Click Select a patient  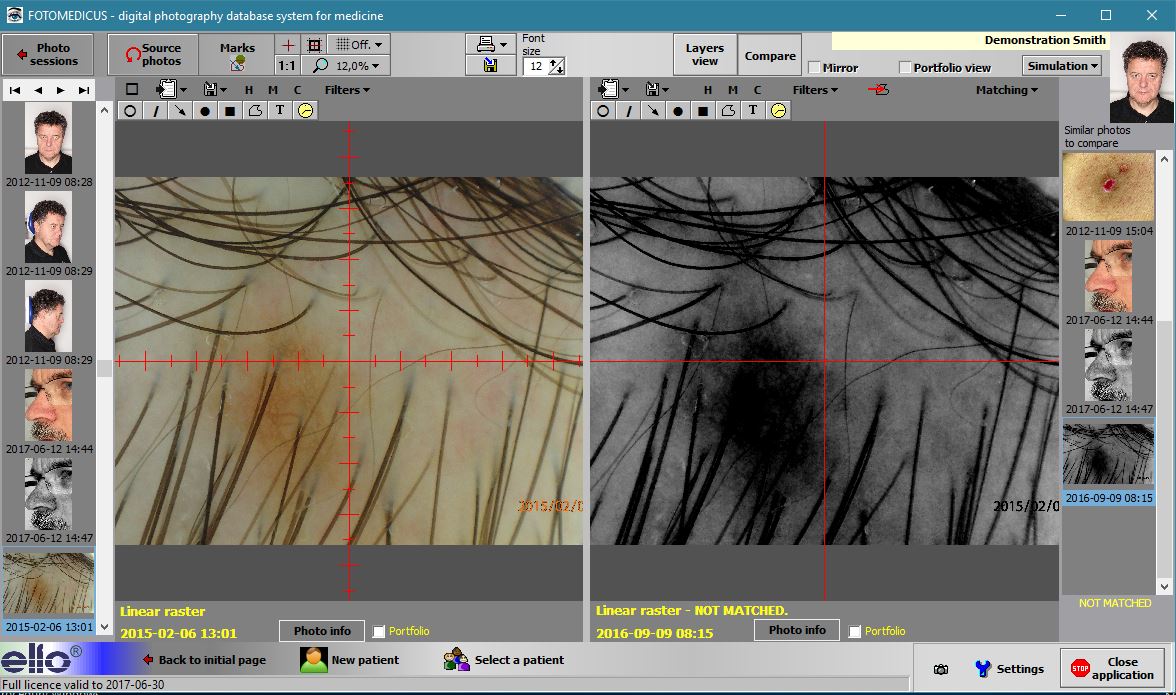[x=503, y=660]
